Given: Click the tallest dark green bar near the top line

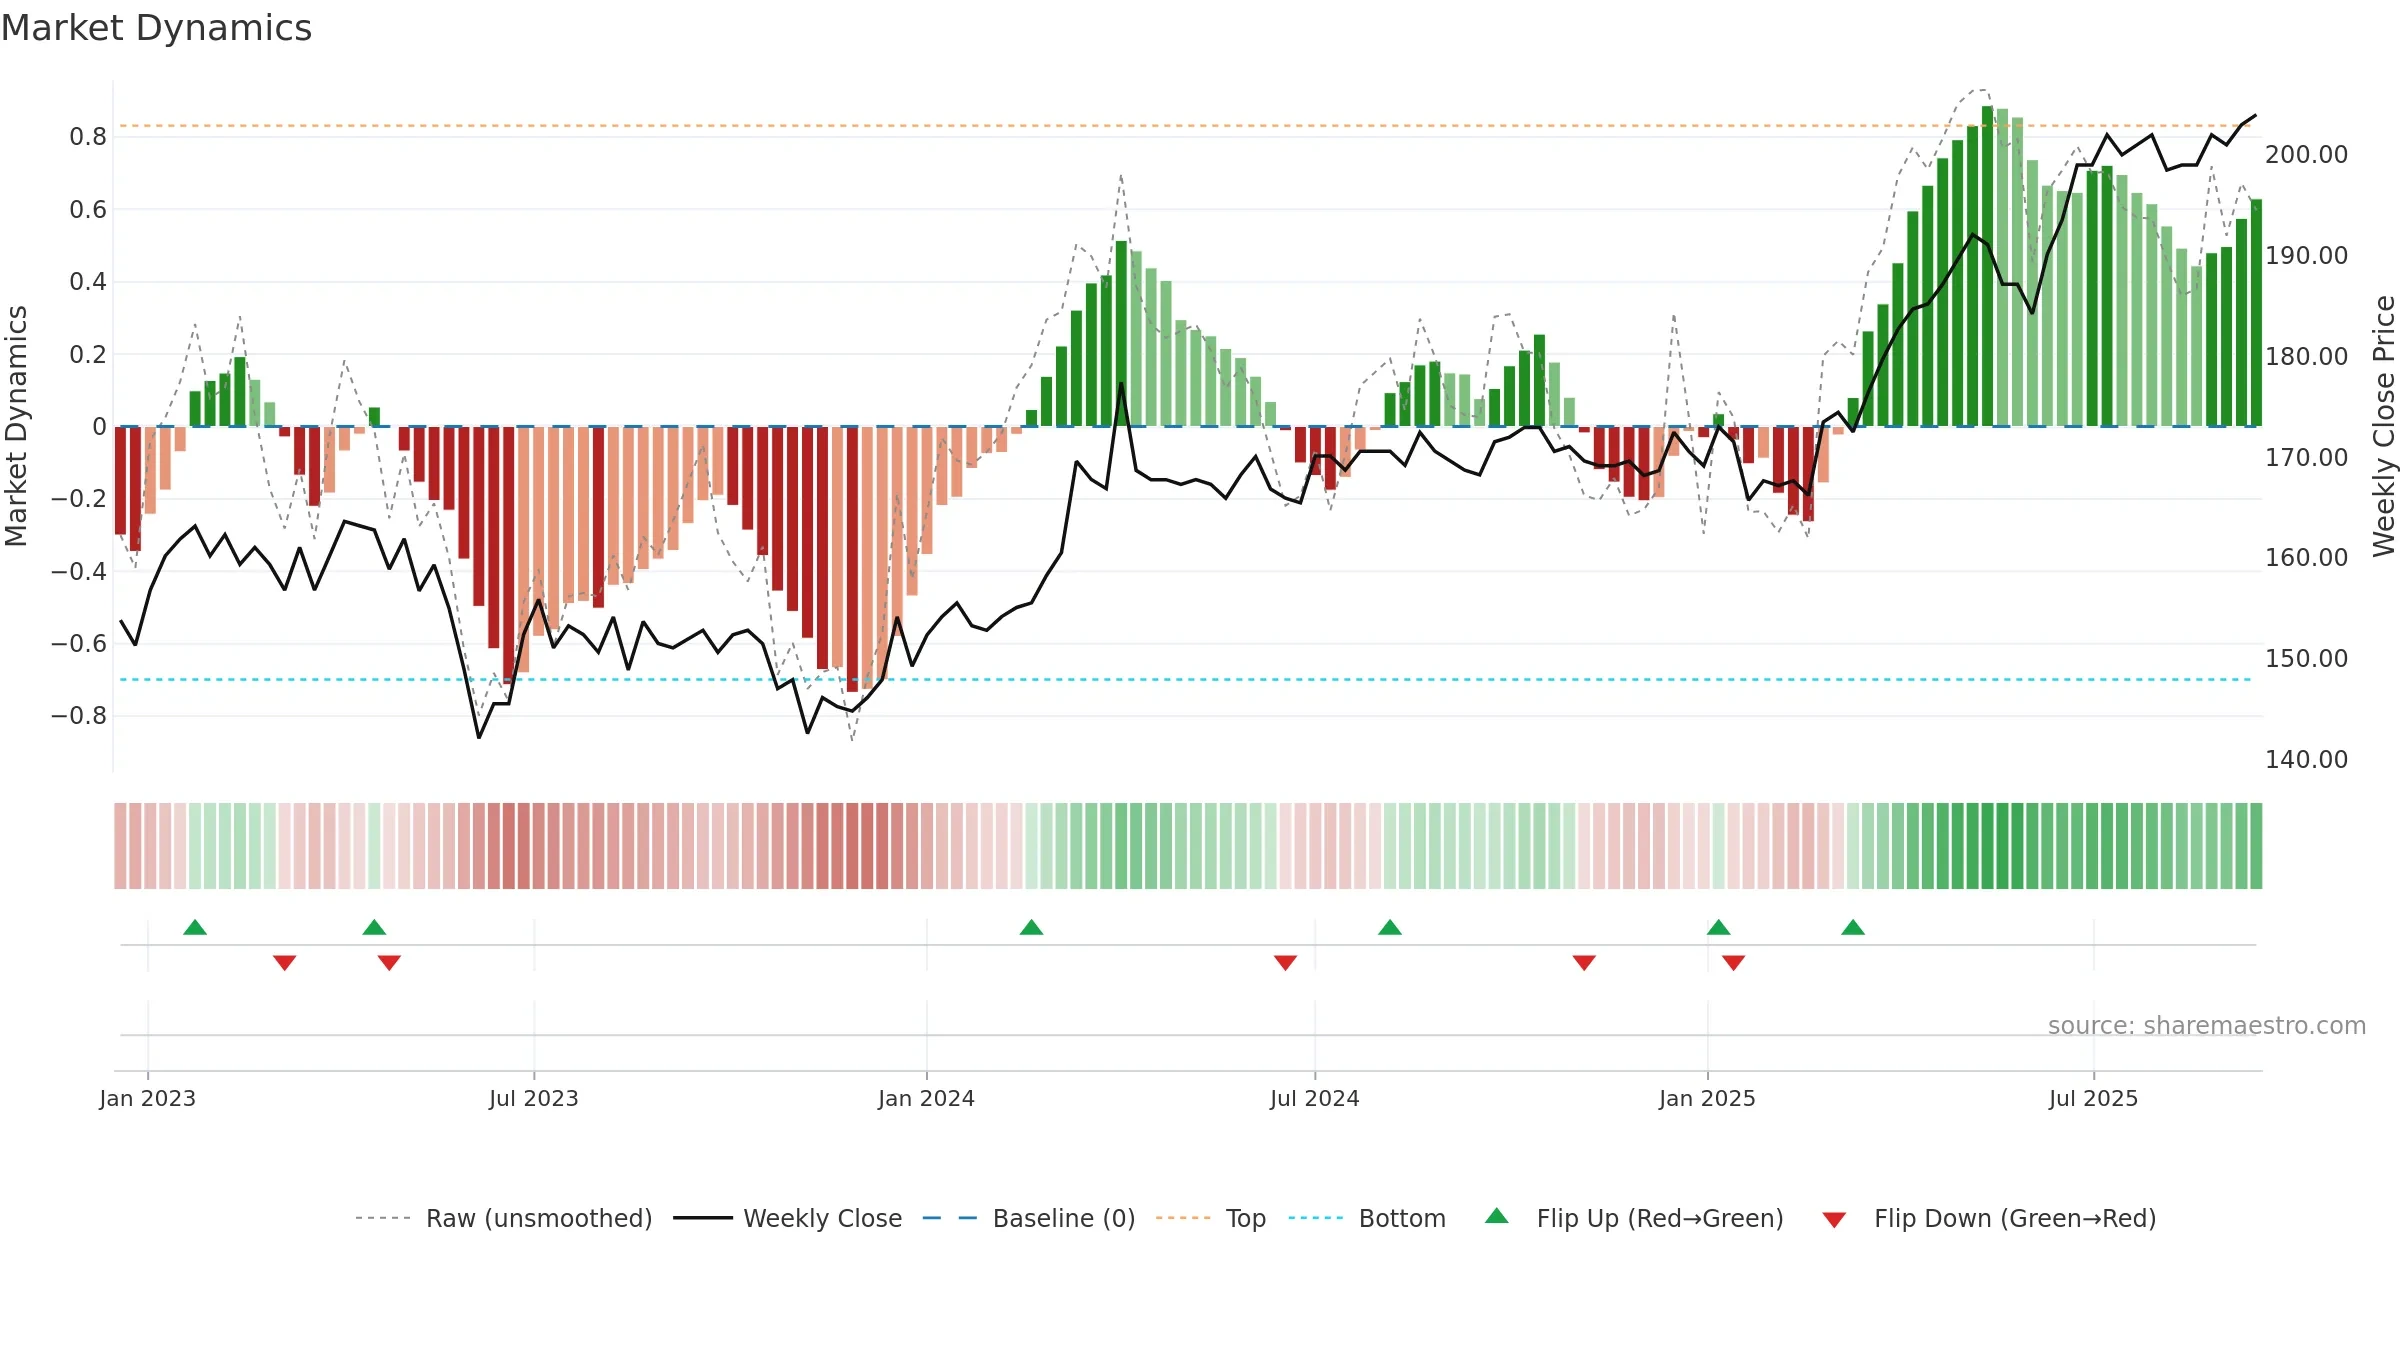Looking at the screenshot, I should 1988,266.
